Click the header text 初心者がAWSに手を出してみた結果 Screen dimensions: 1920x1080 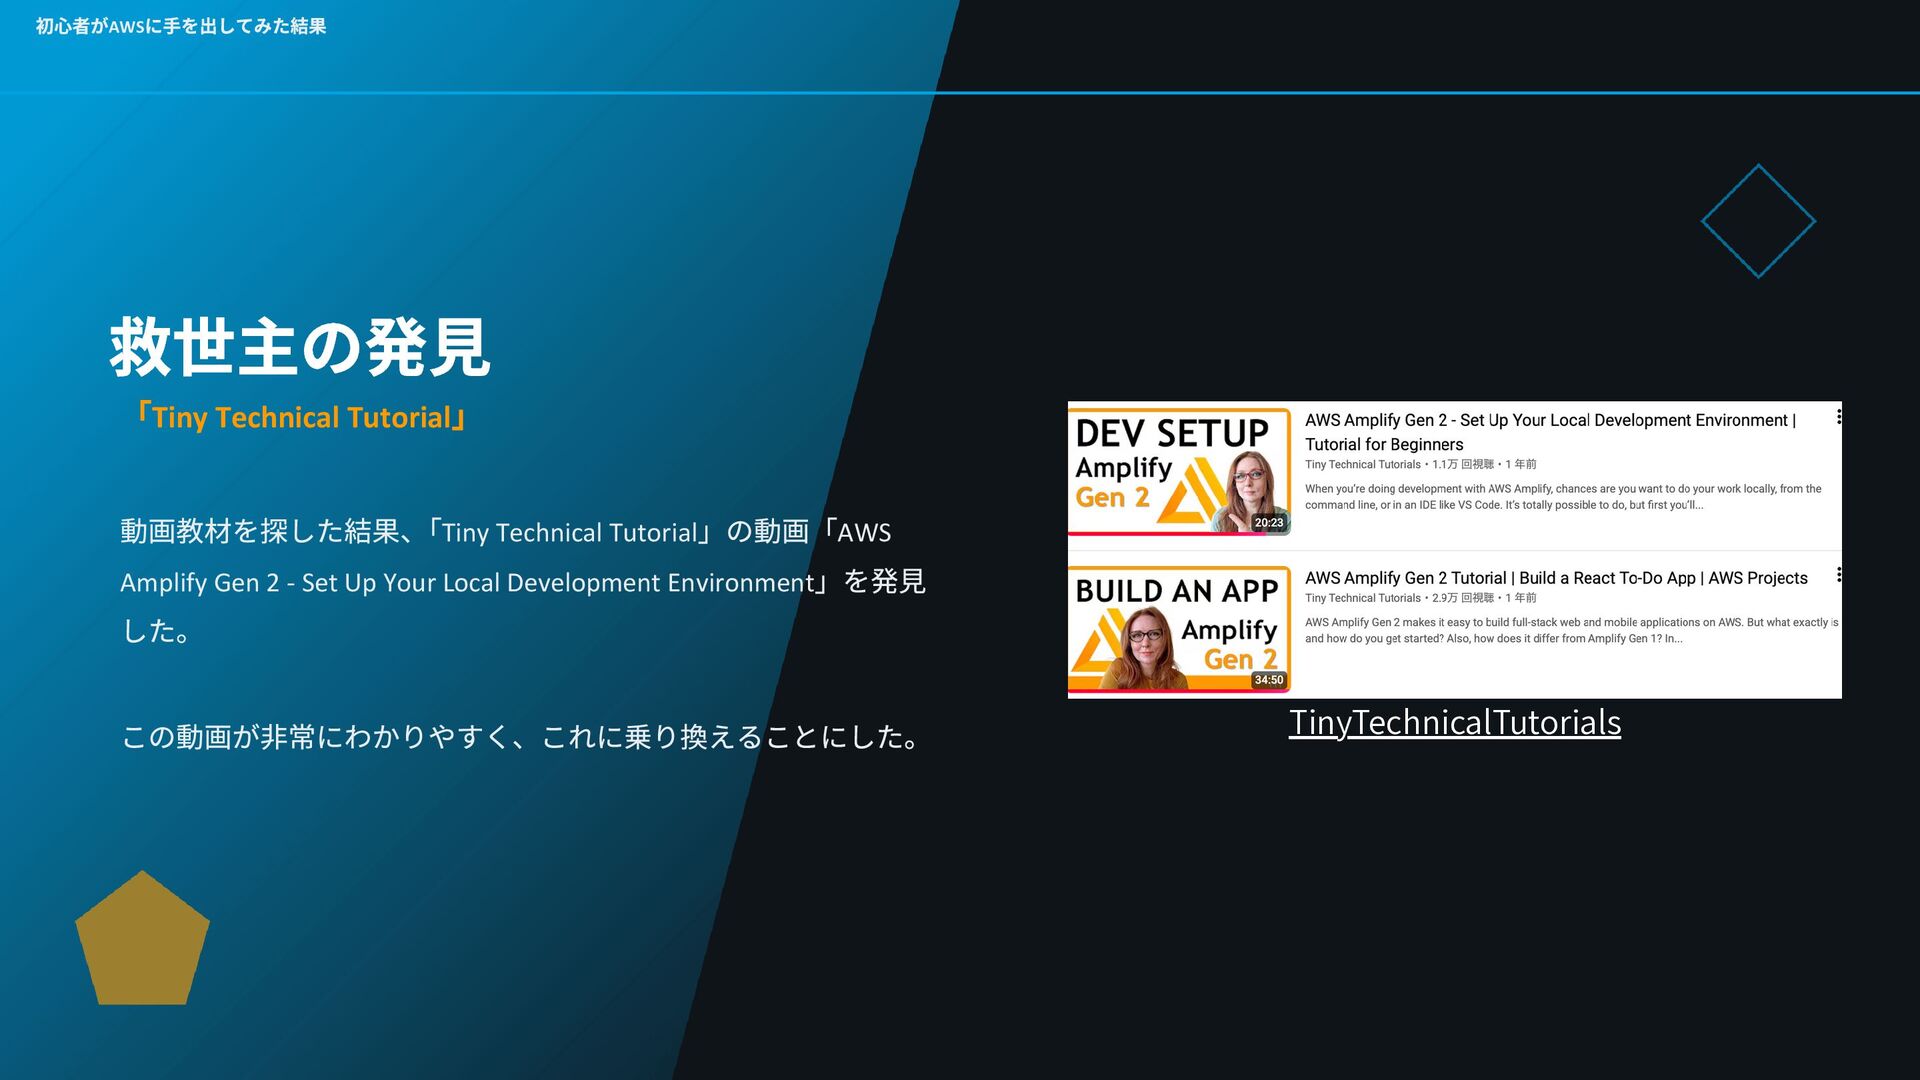(181, 26)
